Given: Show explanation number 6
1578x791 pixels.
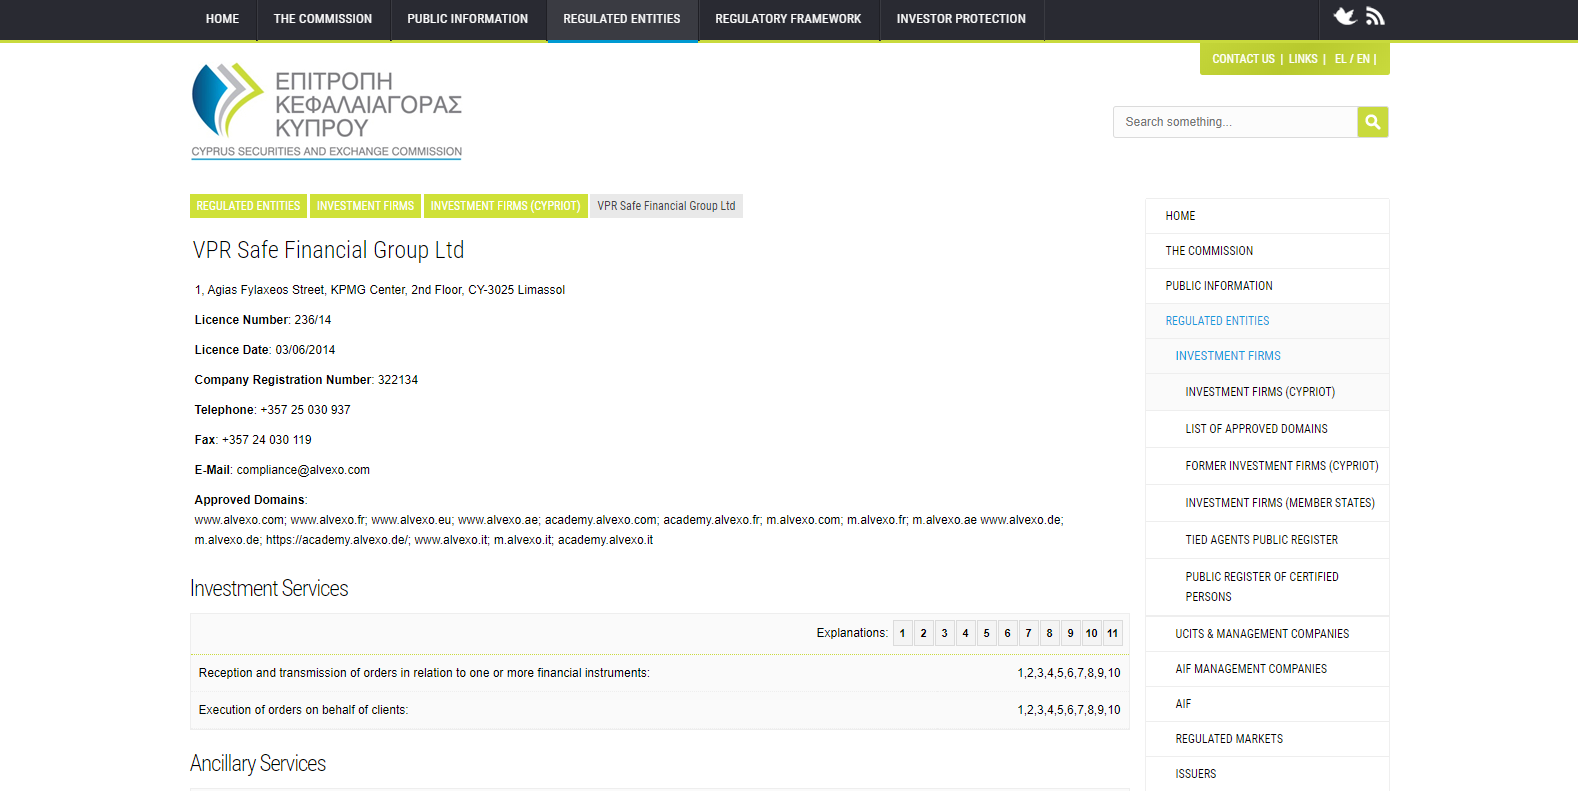Looking at the screenshot, I should 1007,633.
